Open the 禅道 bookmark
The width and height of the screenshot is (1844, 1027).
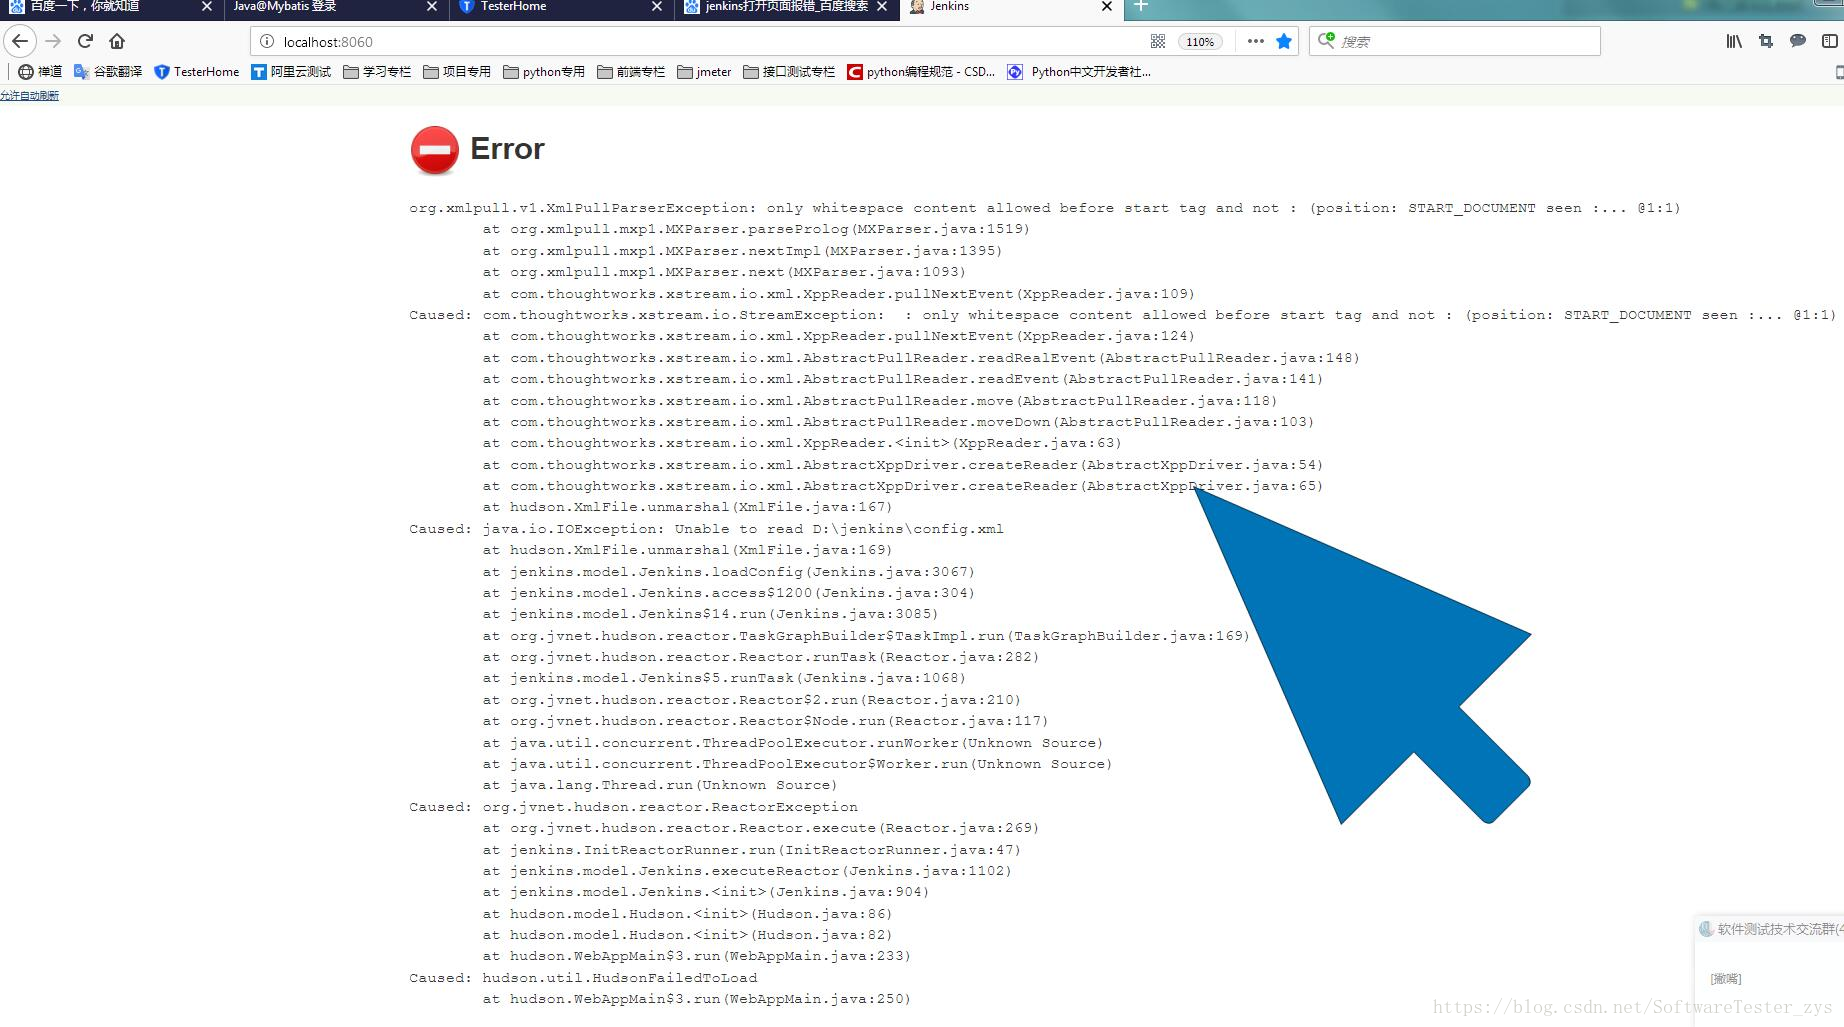[x=40, y=72]
